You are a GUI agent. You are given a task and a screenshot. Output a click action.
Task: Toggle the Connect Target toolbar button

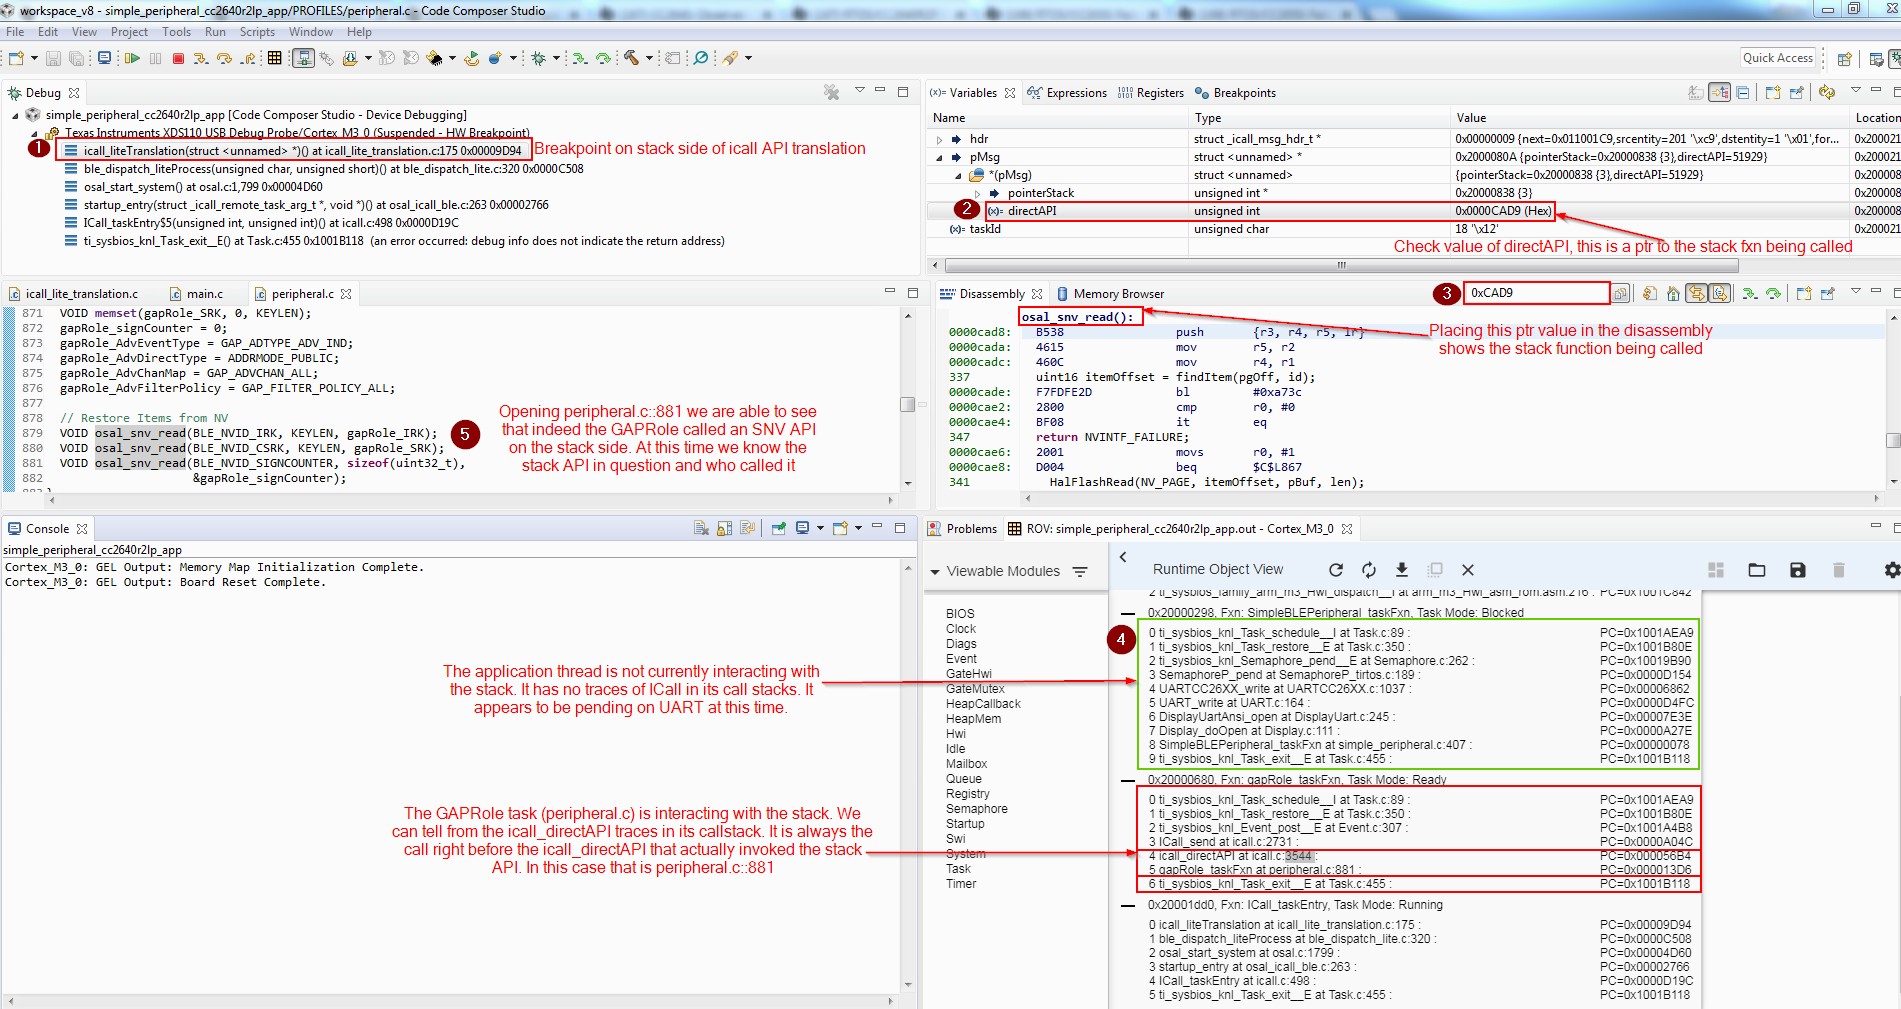tap(303, 59)
